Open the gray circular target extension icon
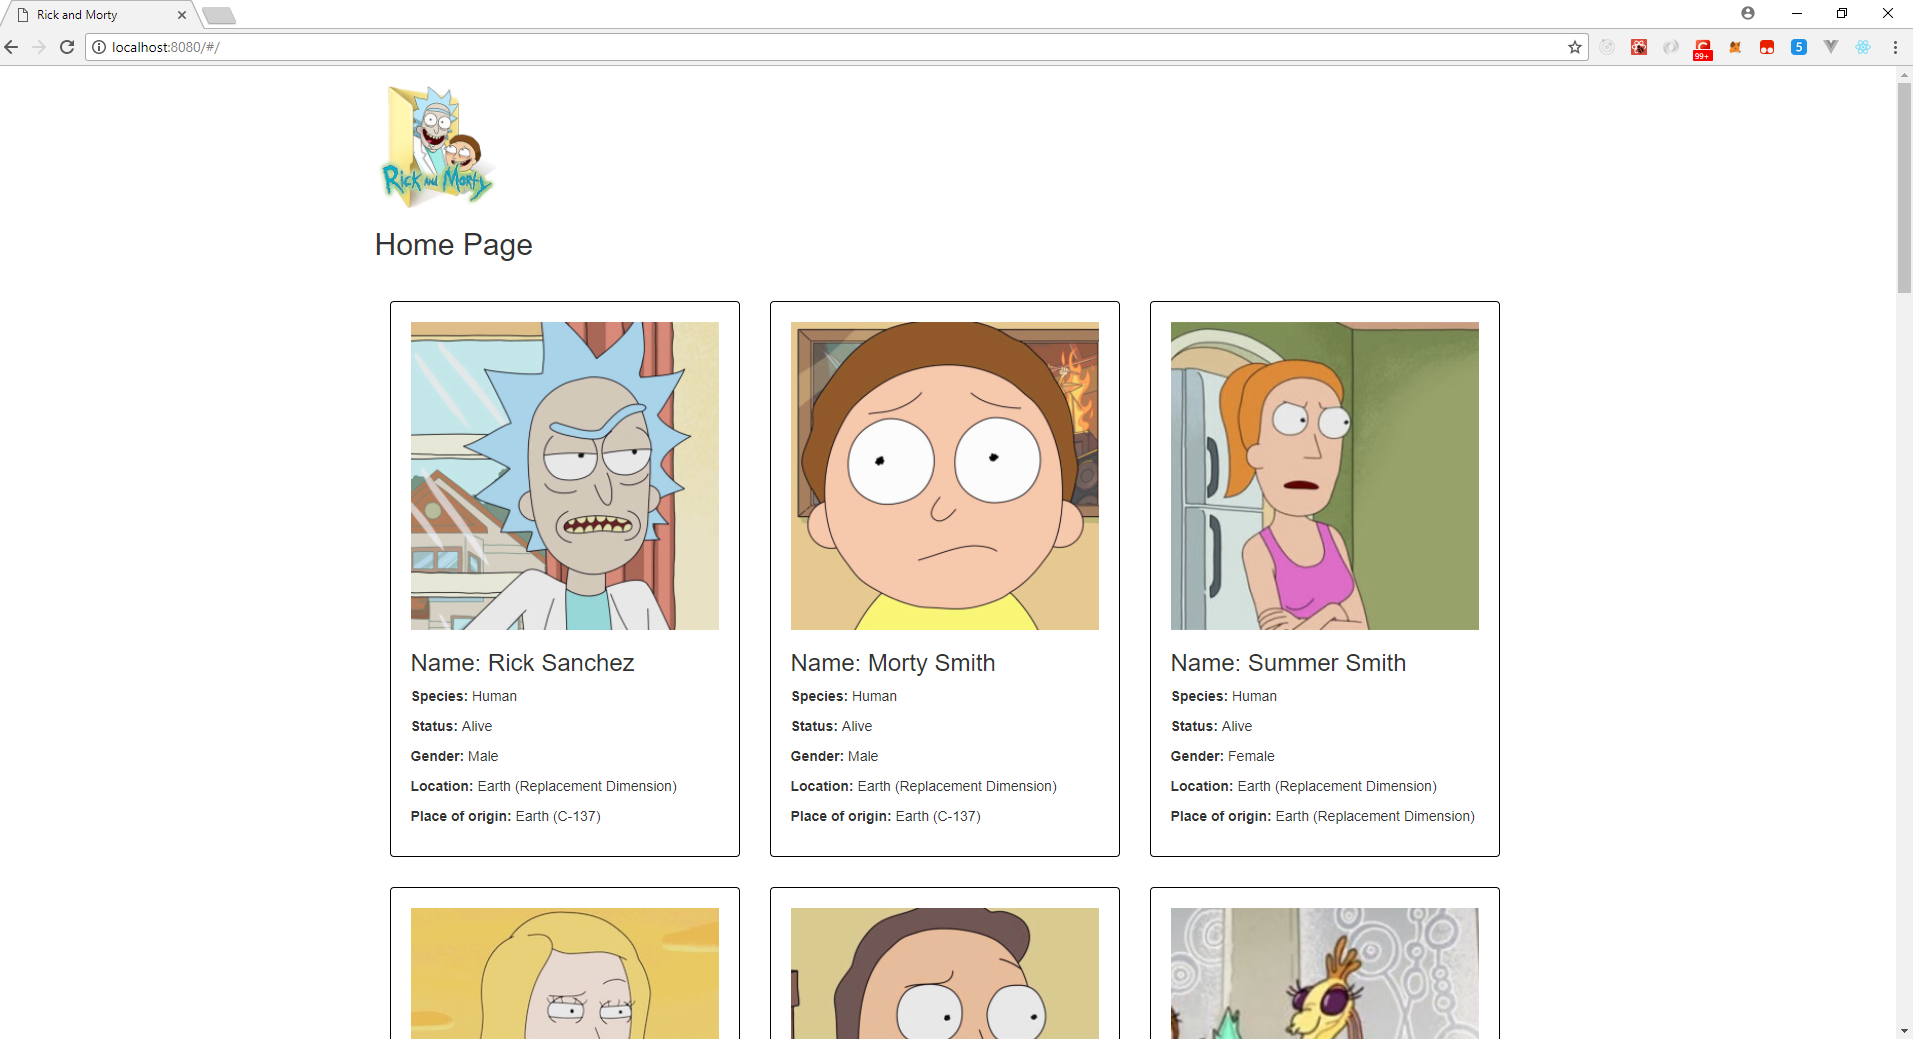Image resolution: width=1913 pixels, height=1039 pixels. click(x=1607, y=47)
